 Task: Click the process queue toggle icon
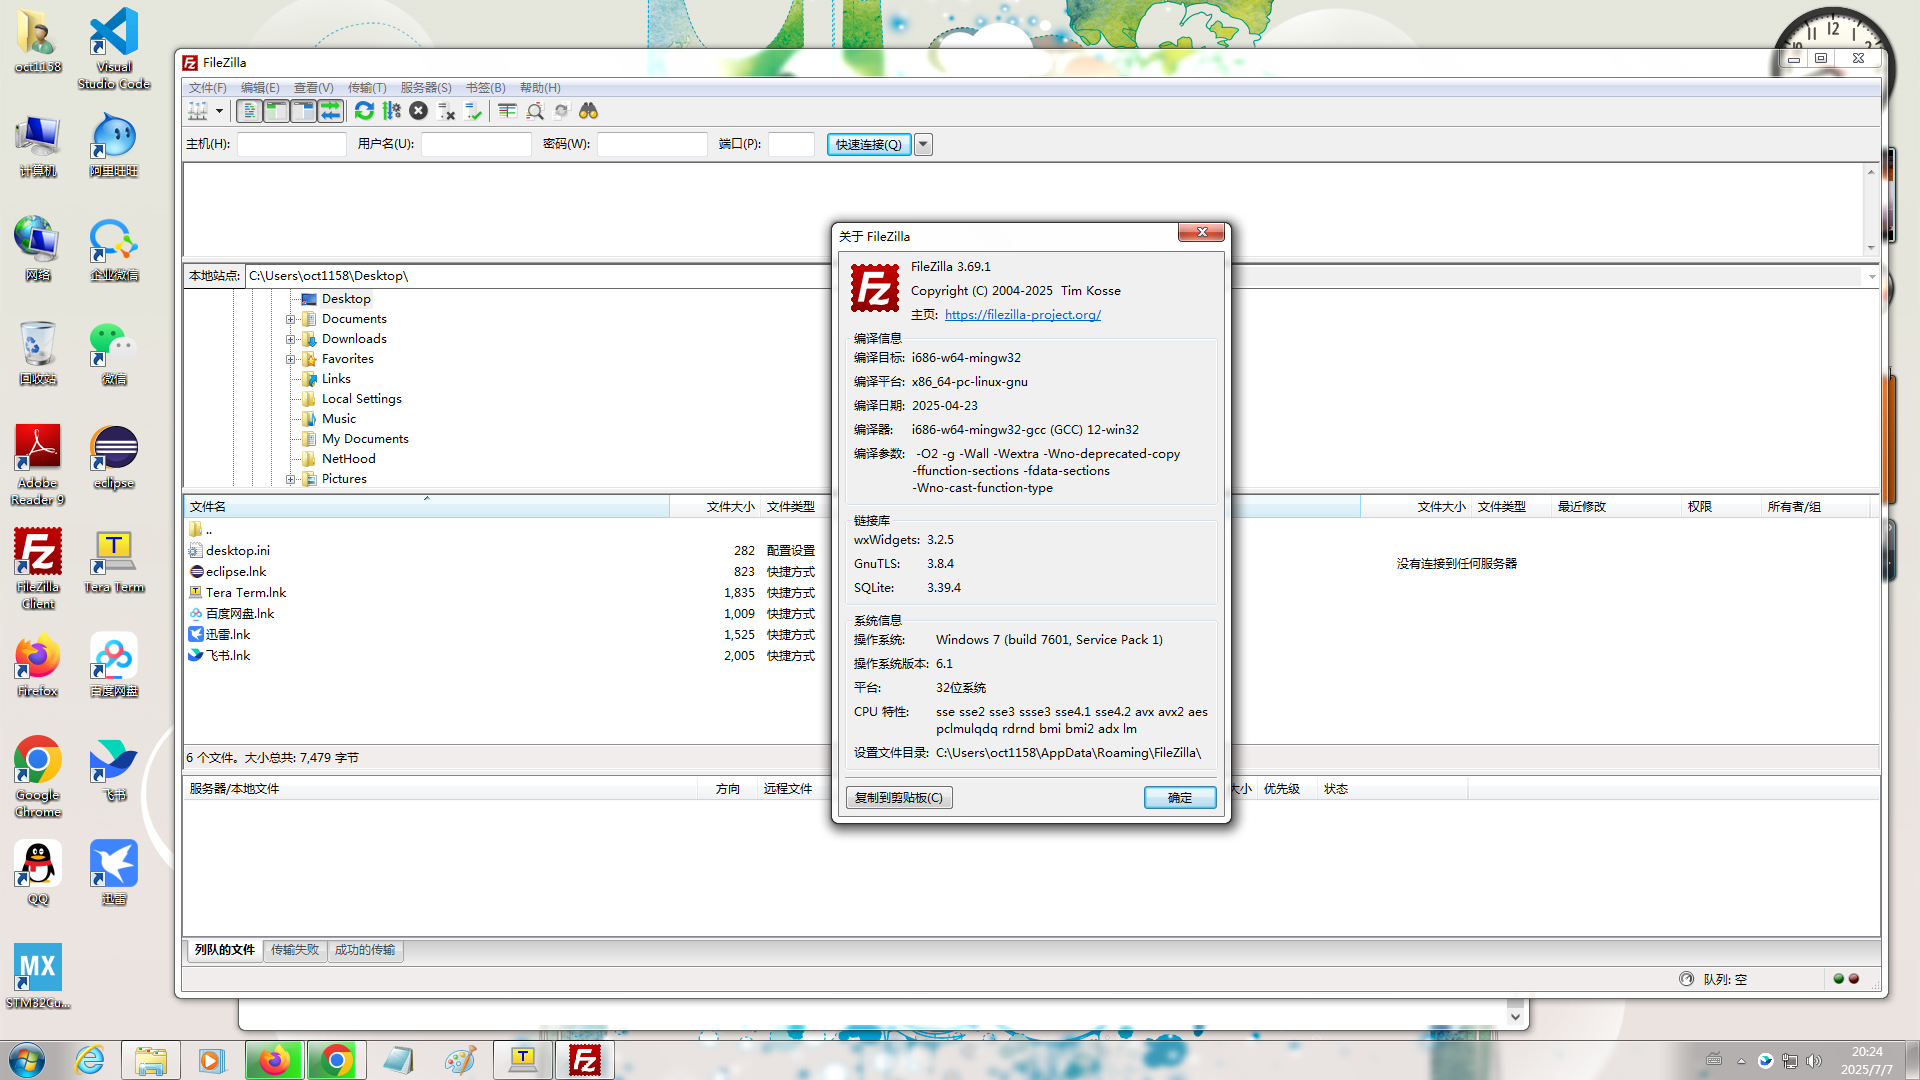click(391, 111)
